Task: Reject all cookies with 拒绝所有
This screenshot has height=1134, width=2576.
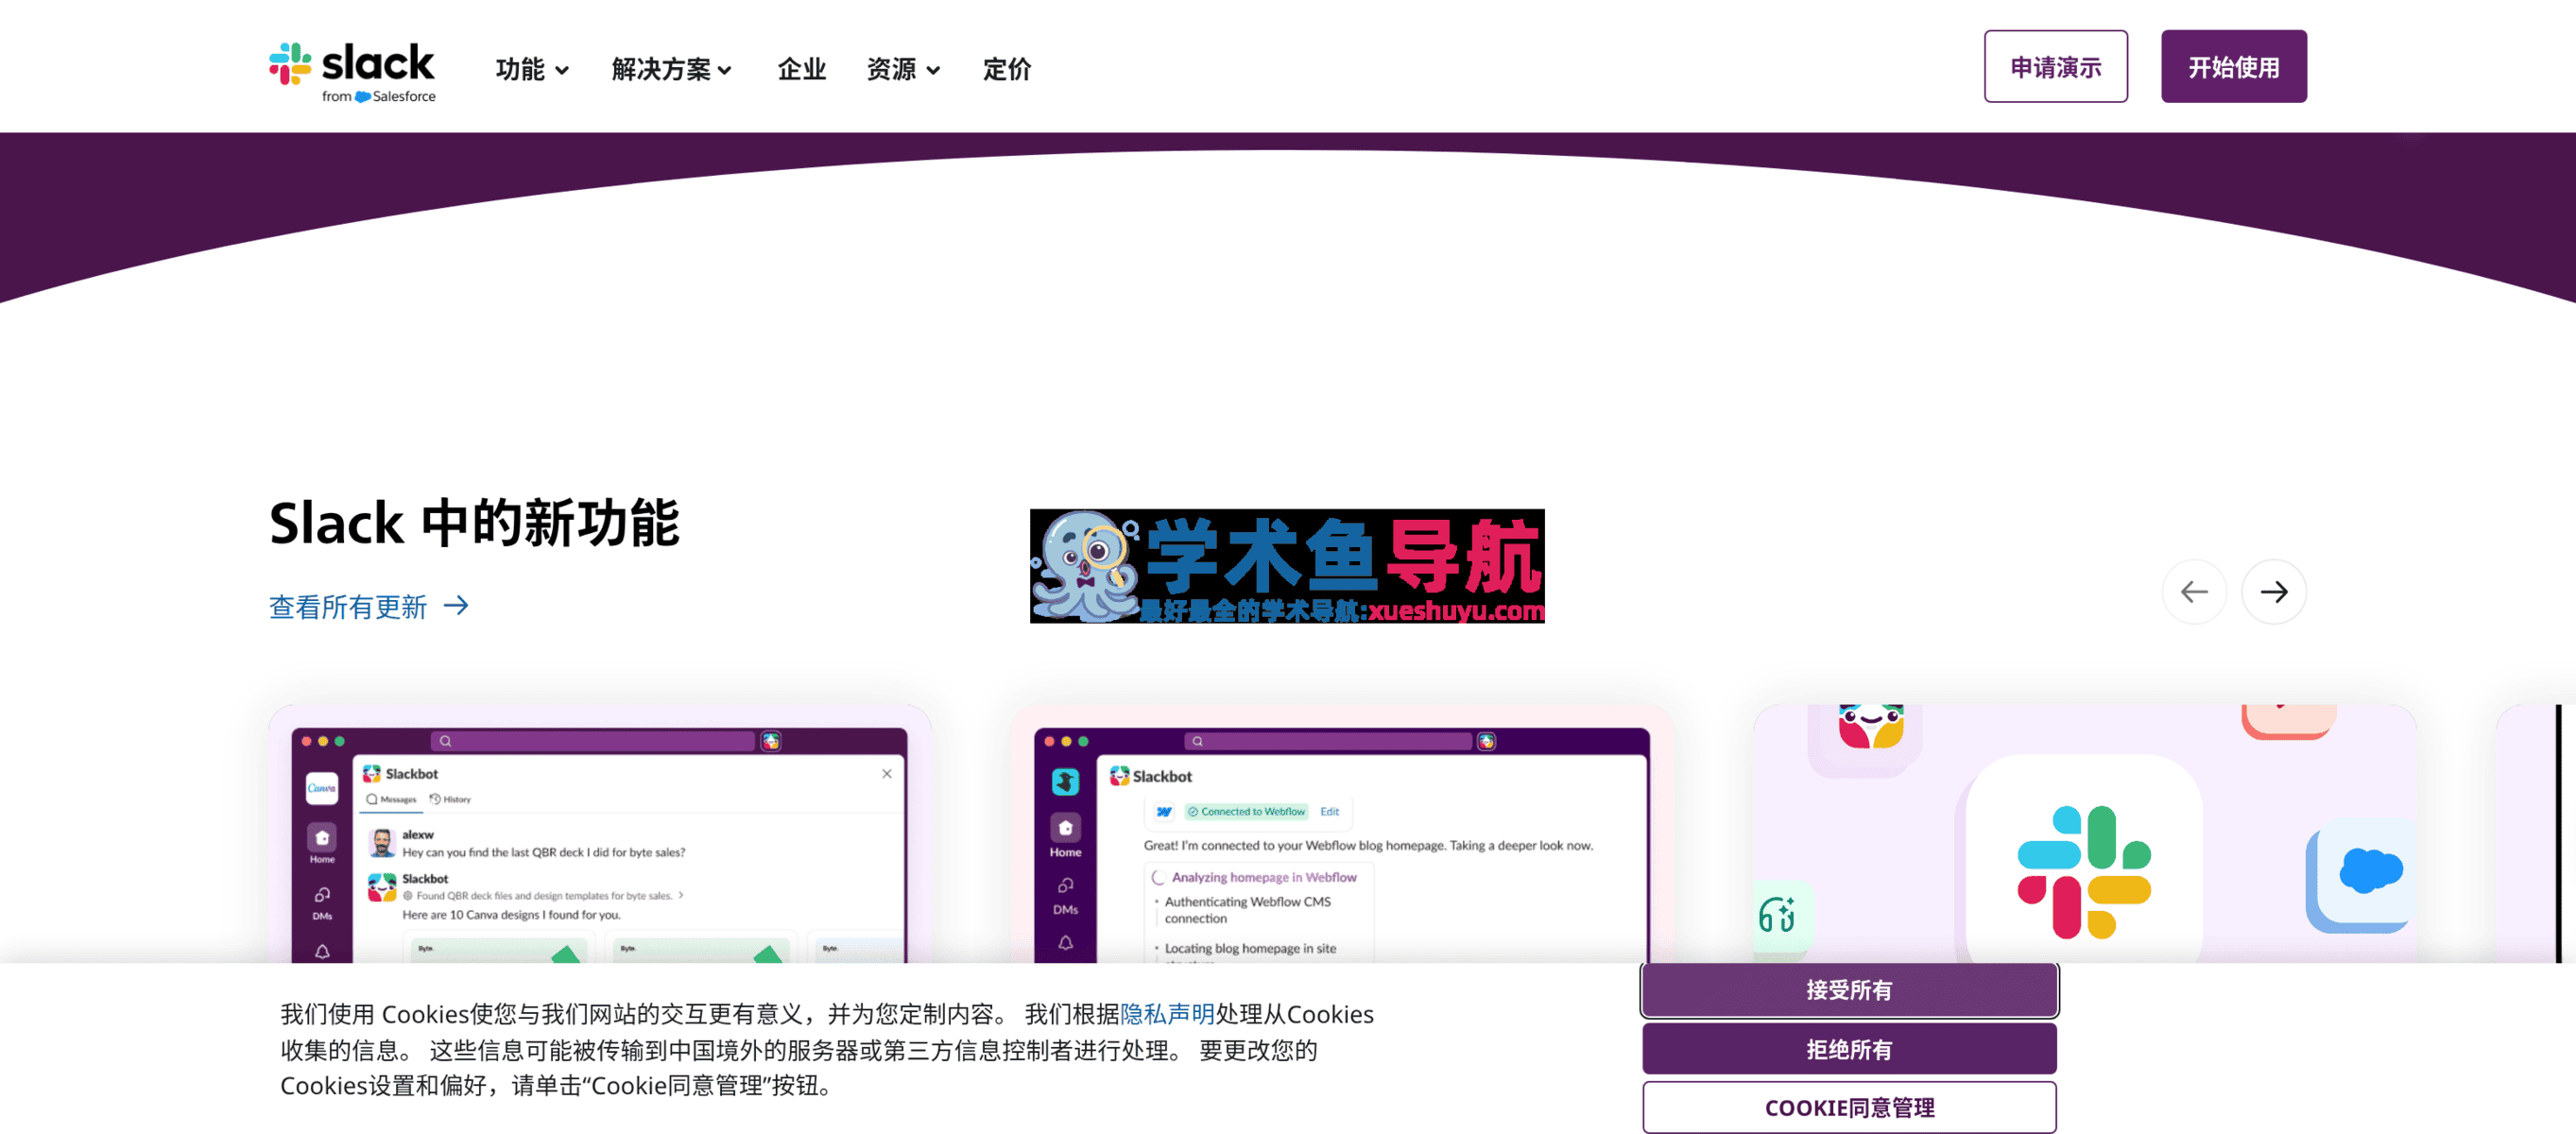Action: (1849, 1049)
